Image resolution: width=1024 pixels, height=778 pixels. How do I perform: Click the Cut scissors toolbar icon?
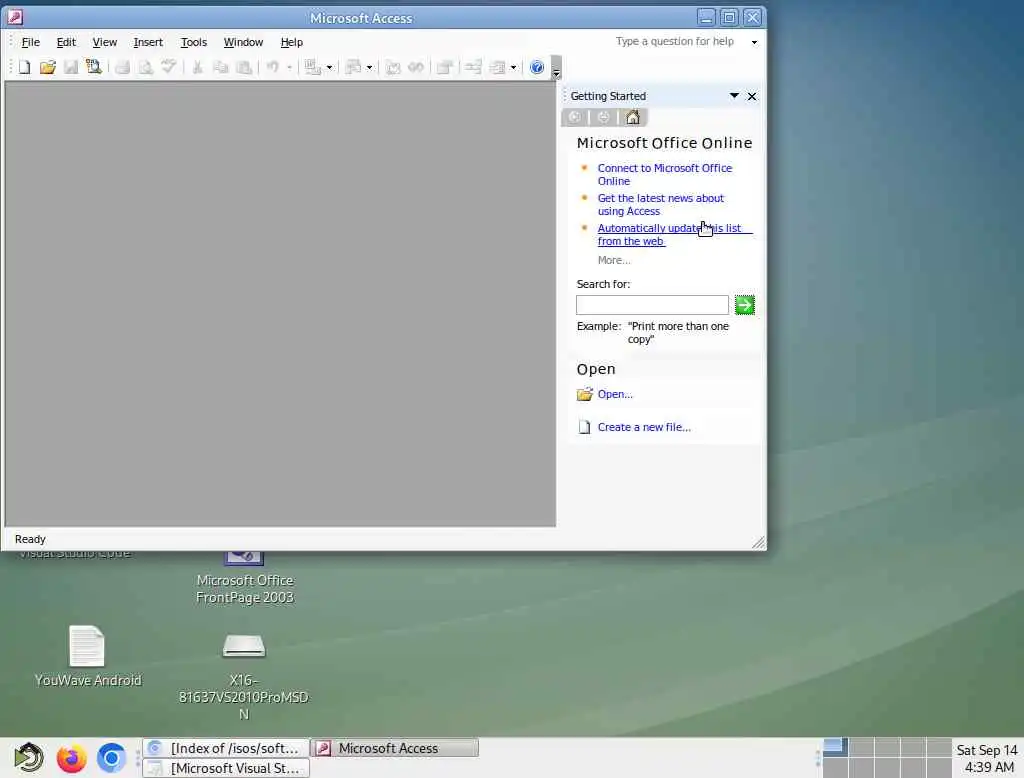197,67
